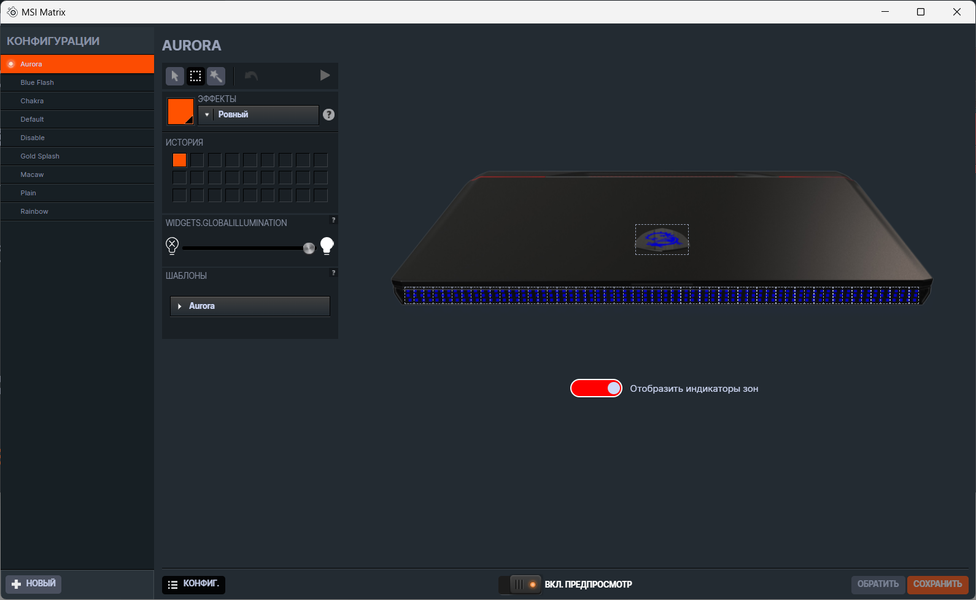Open the Конфиг. list button
The image size is (976, 600).
[x=194, y=584]
